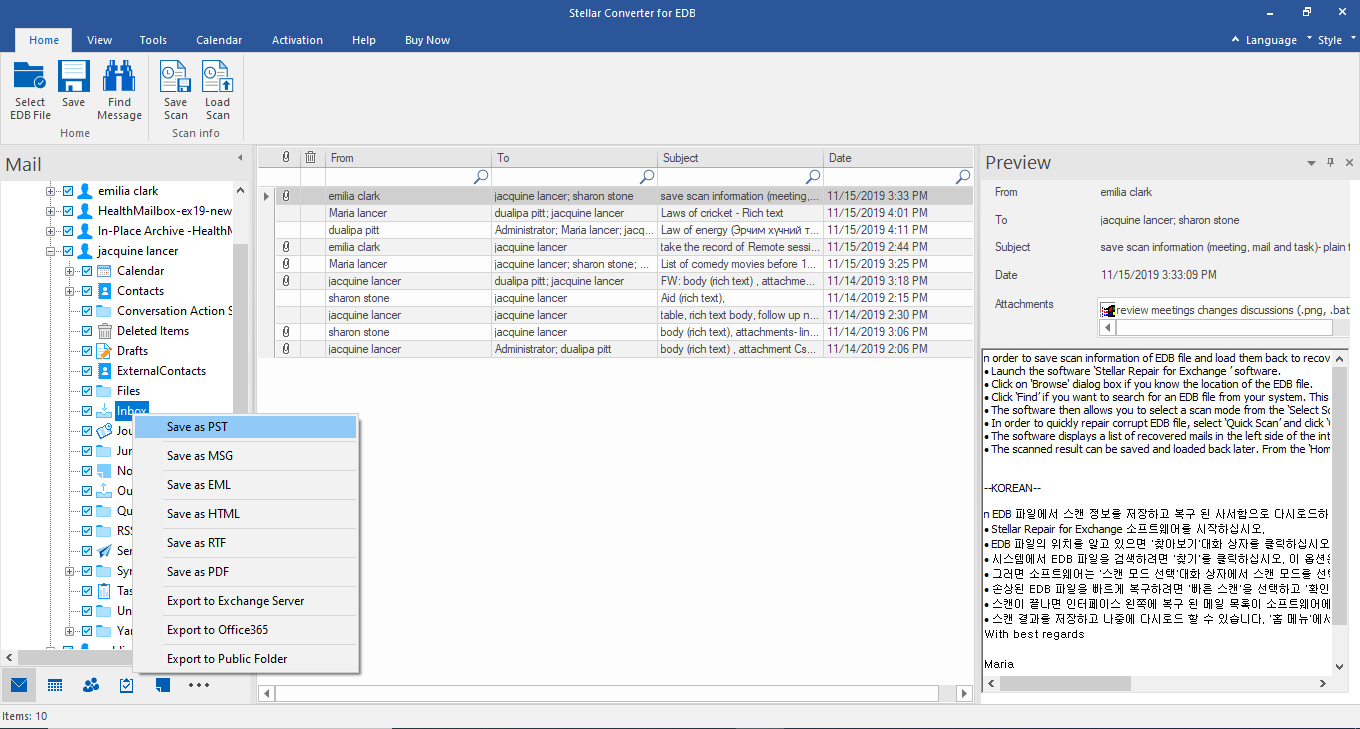
Task: Expand the Contacts folder node
Action: [x=70, y=291]
